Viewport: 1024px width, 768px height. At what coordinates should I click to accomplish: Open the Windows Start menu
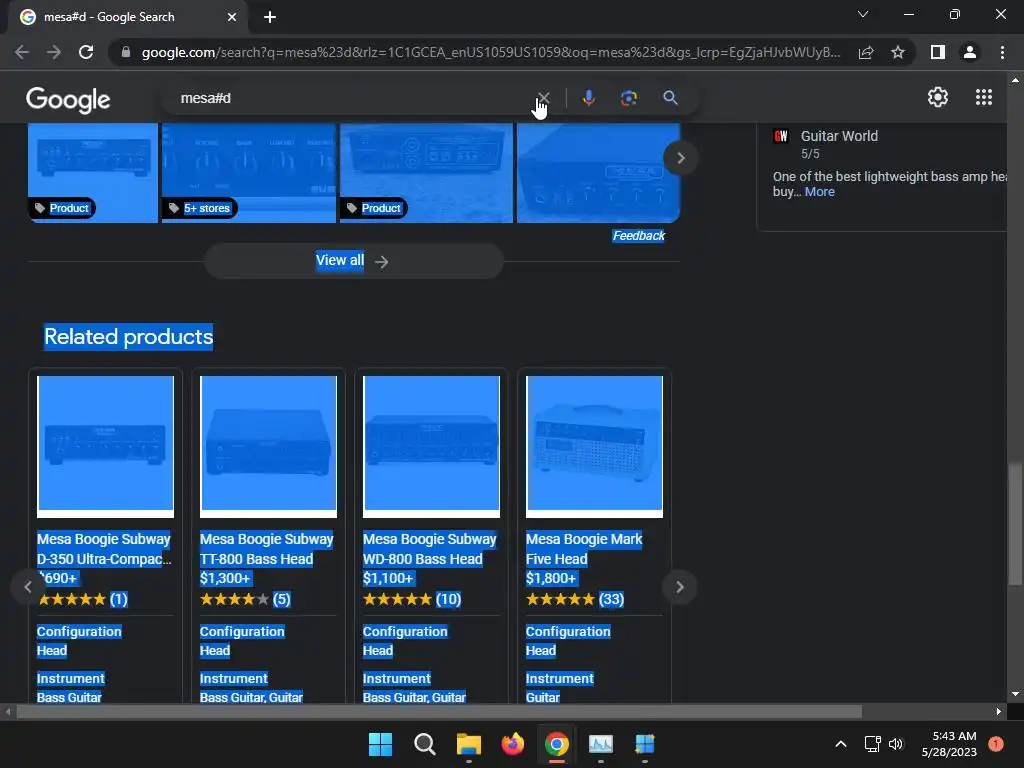[x=380, y=744]
